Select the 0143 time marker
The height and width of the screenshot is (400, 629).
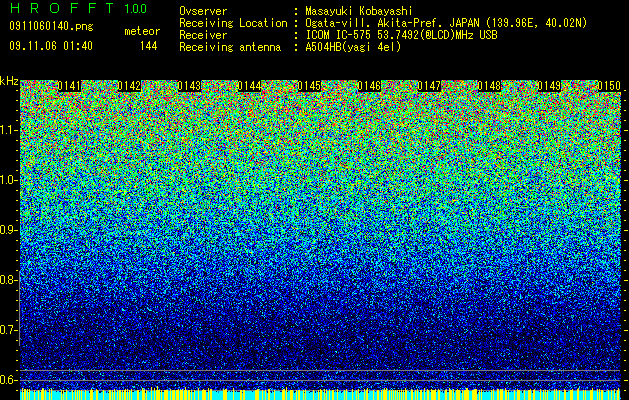click(189, 86)
